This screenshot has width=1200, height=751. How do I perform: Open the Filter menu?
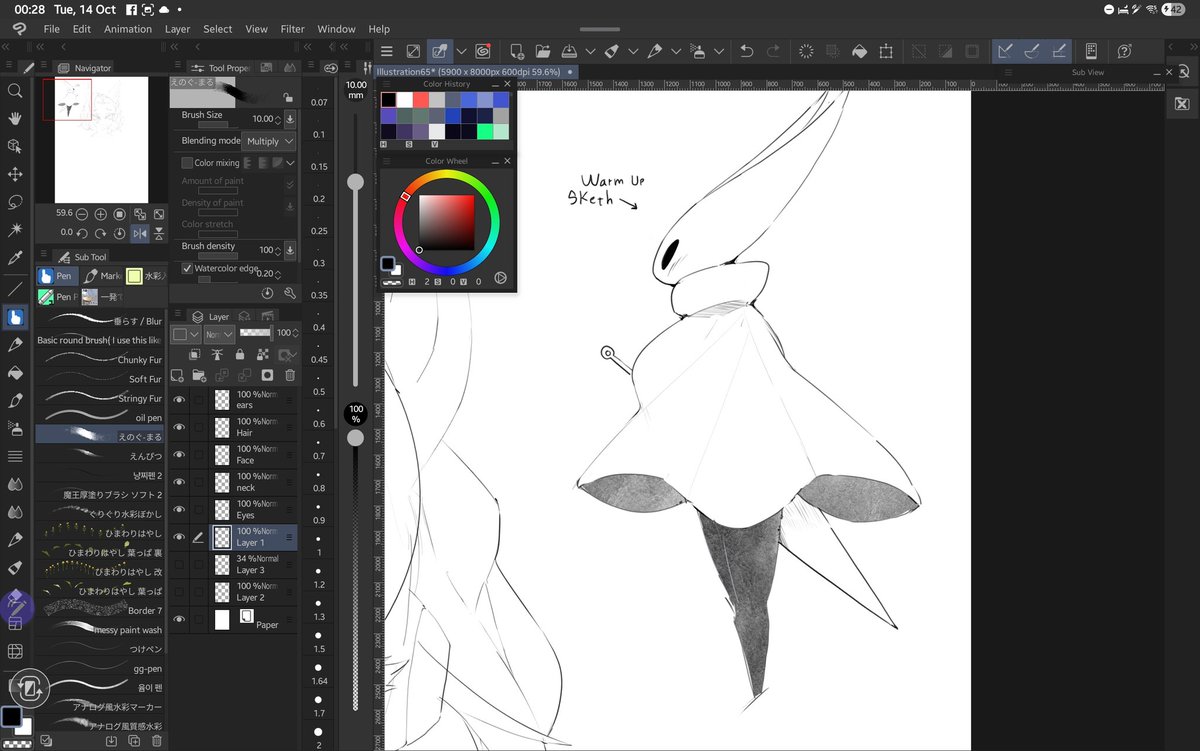[293, 29]
